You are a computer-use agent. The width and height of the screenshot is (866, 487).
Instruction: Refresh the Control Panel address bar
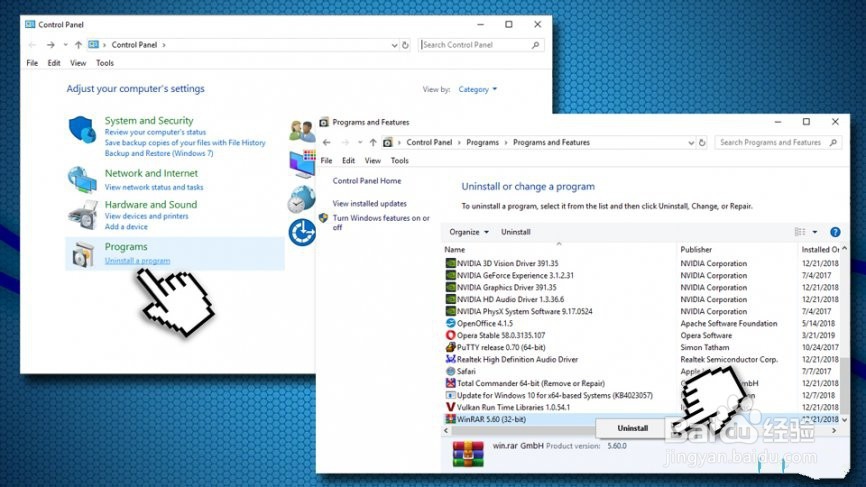coord(405,45)
